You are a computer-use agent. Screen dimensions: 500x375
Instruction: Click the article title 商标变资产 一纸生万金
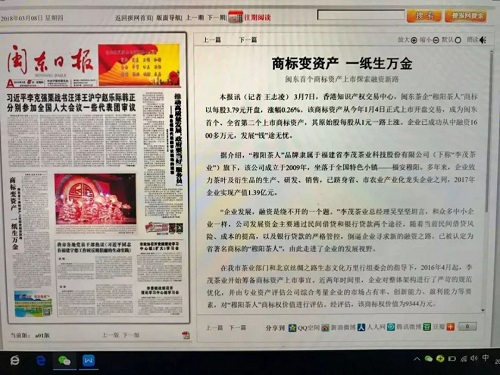click(342, 63)
